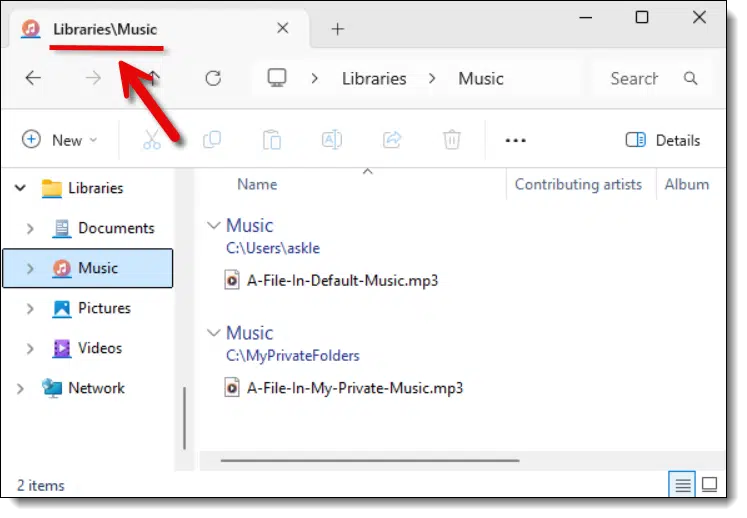
Task: Collapse the Music group at C:\Users\askle
Action: click(x=211, y=226)
